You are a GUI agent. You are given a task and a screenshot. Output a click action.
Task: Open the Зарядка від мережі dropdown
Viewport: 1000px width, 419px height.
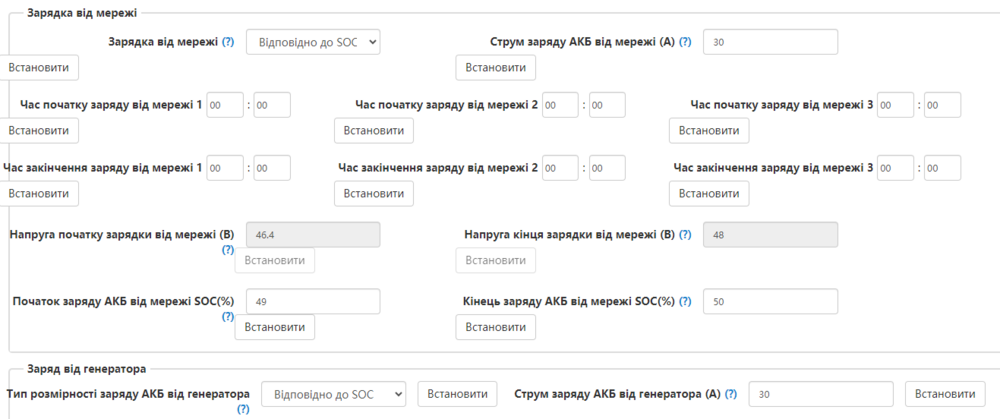click(313, 42)
